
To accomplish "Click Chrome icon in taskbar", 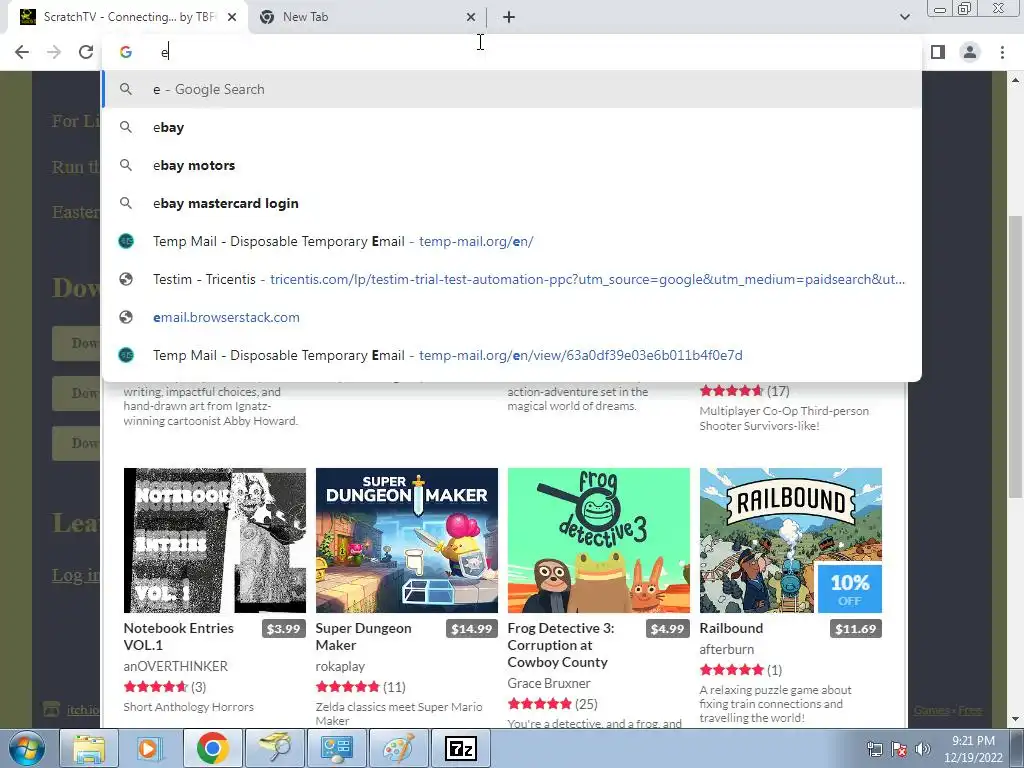I will [212, 748].
